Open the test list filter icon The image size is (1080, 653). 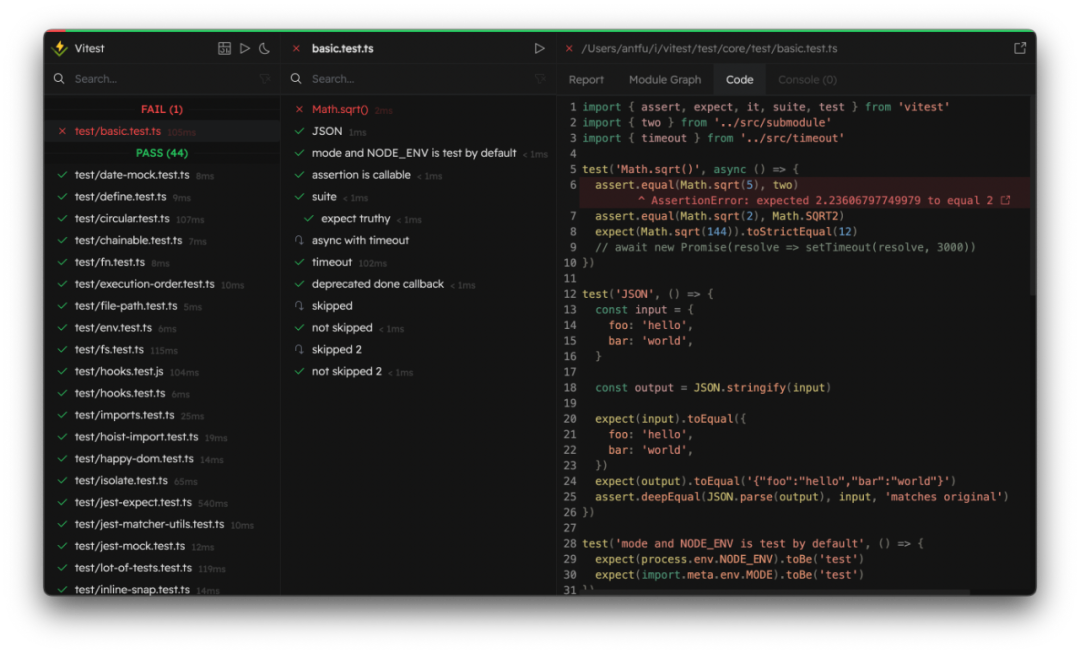(x=540, y=79)
